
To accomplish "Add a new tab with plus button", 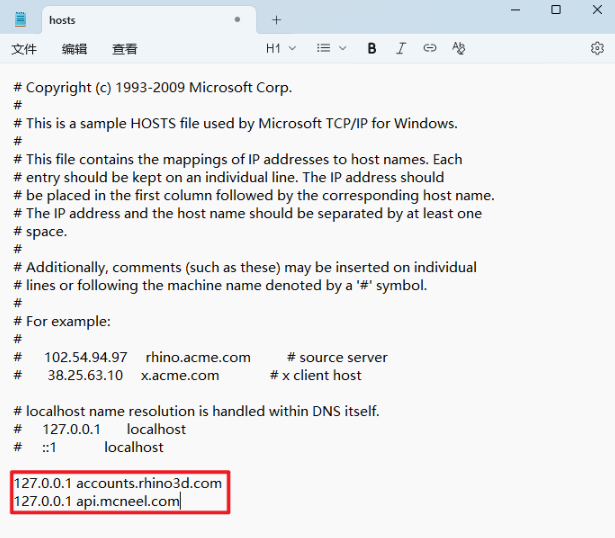I will point(277,19).
